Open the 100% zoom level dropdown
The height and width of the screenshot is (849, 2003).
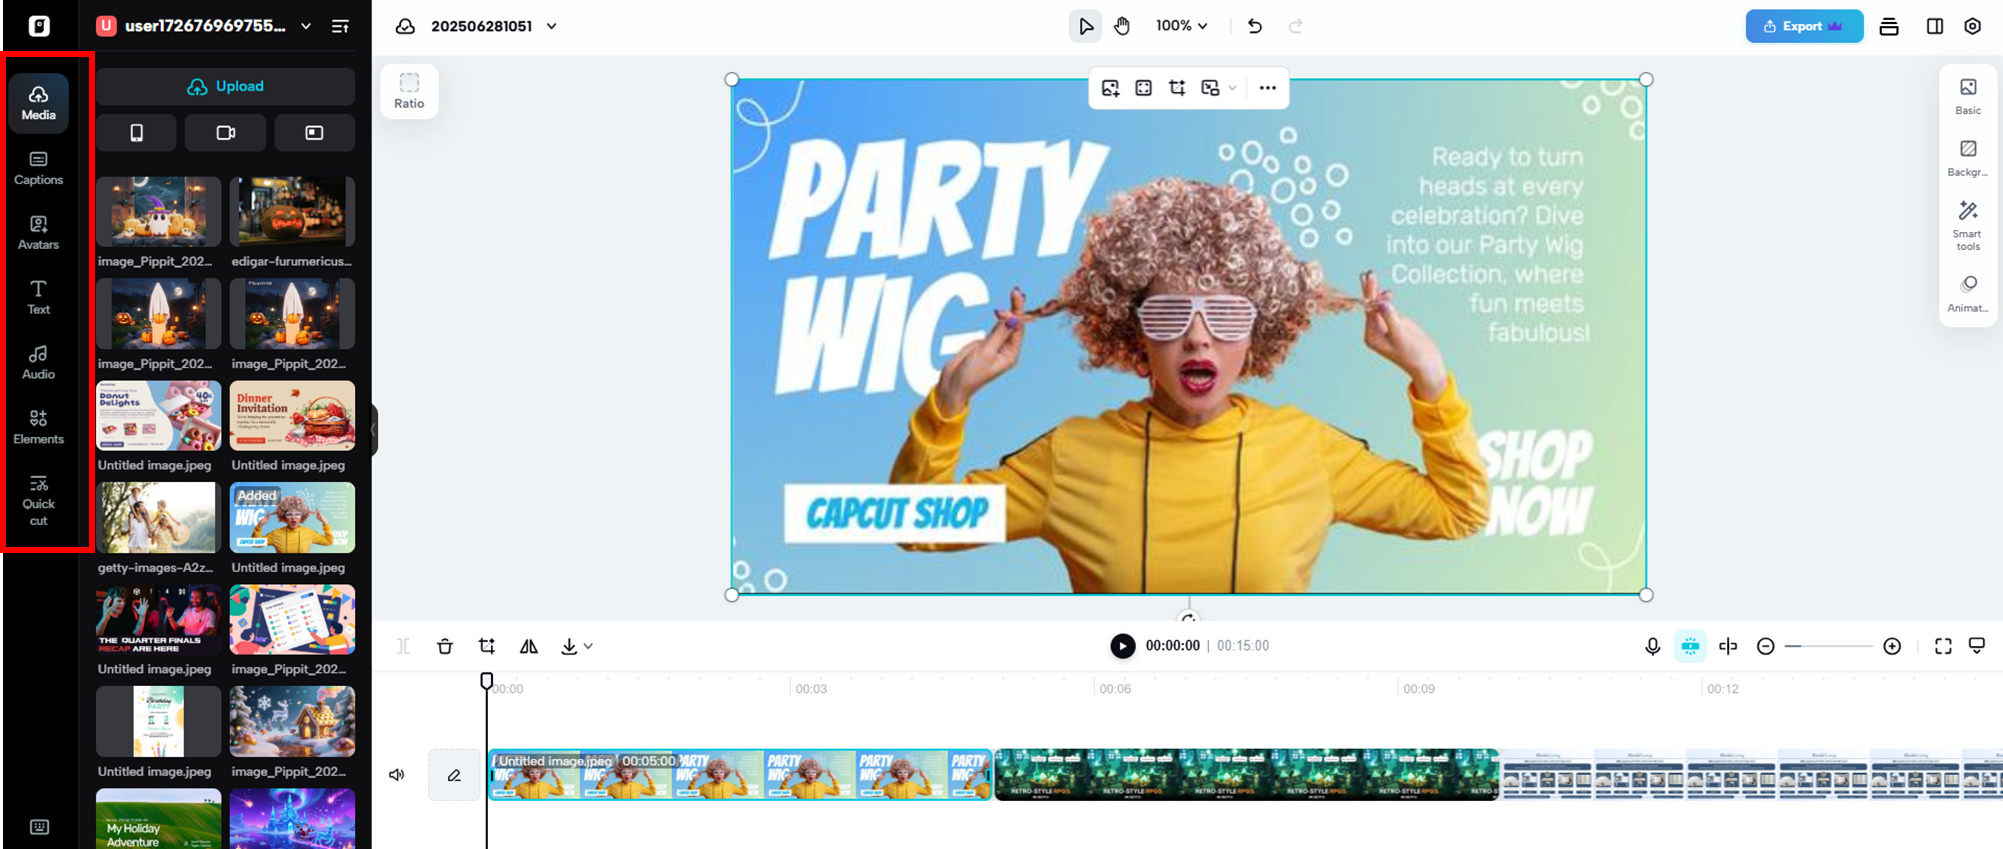(1182, 26)
